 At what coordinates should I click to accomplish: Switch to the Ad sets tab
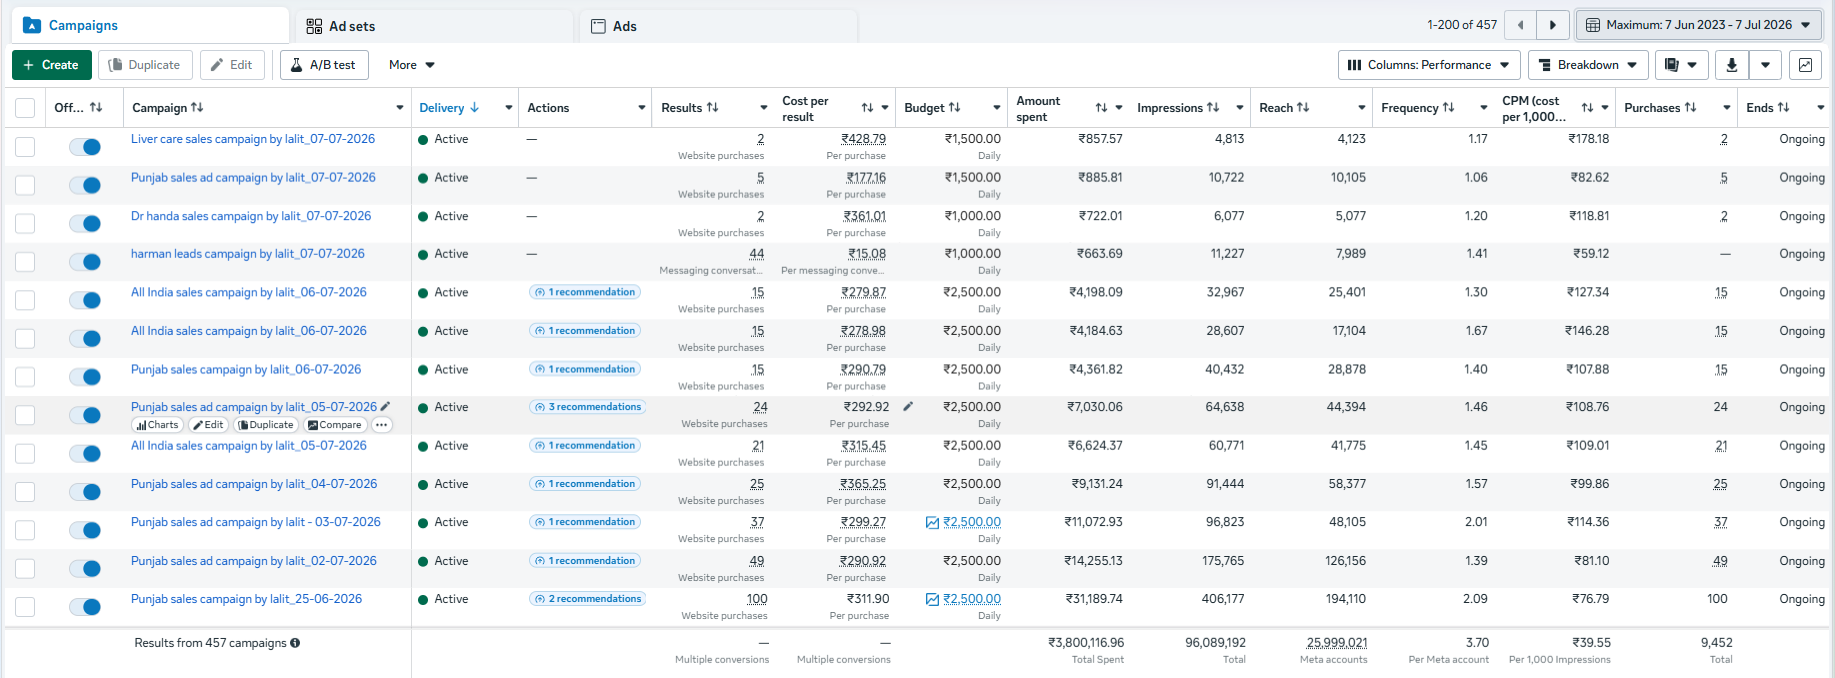point(435,26)
